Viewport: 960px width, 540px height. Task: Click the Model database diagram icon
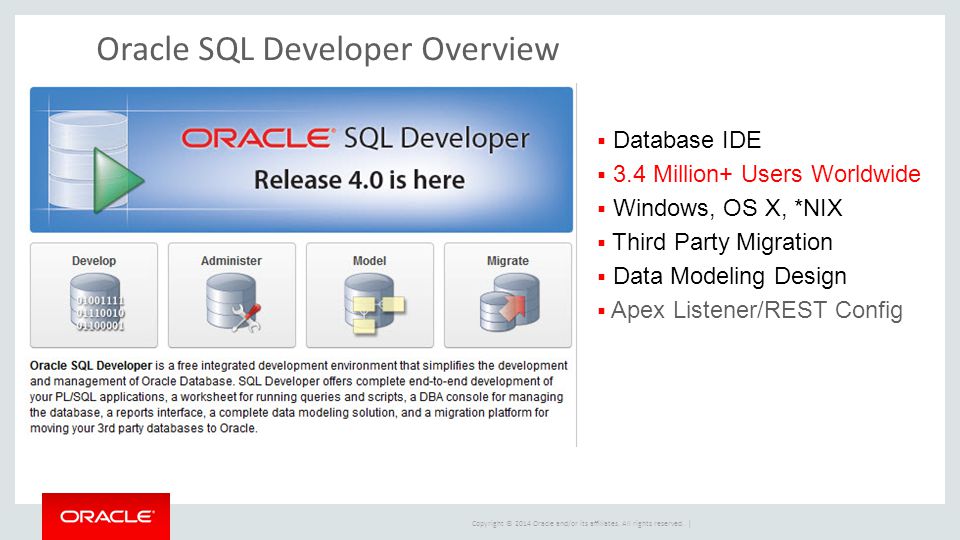[x=373, y=304]
